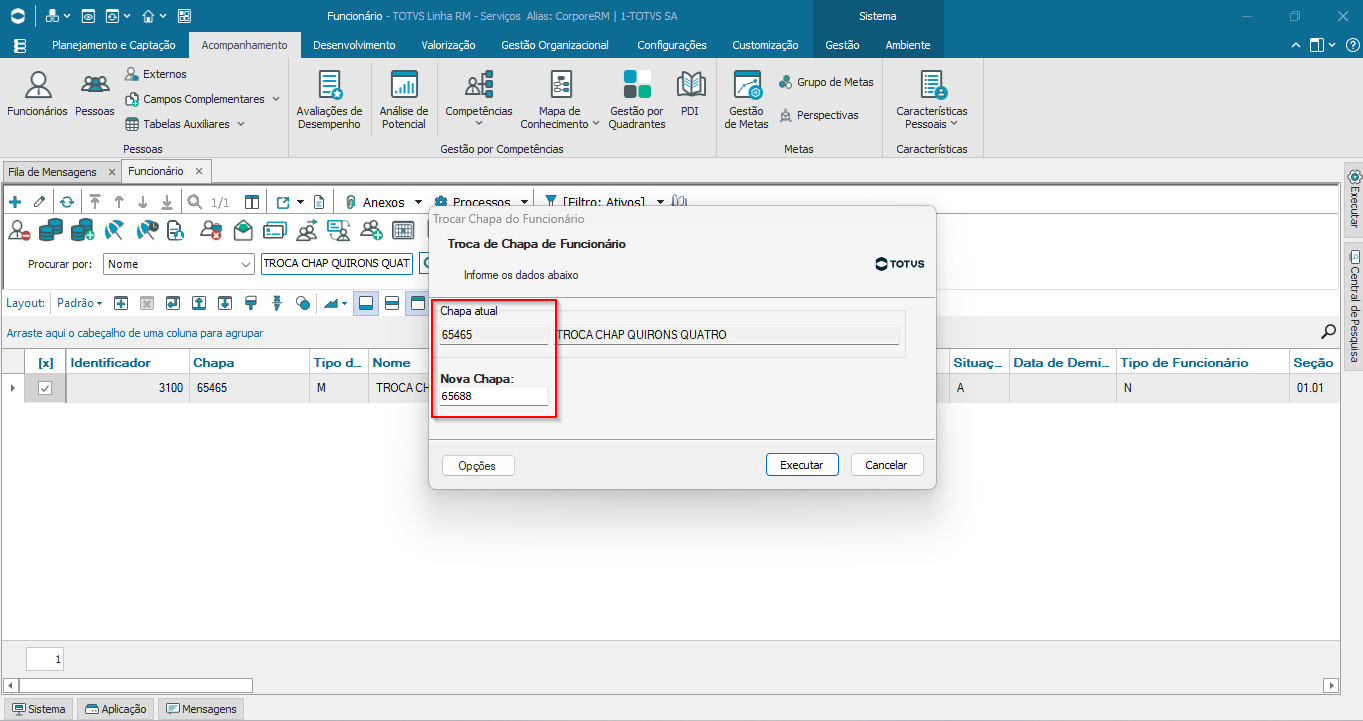The image size is (1363, 721).
Task: Click Cancelar in the dialog
Action: click(886, 465)
